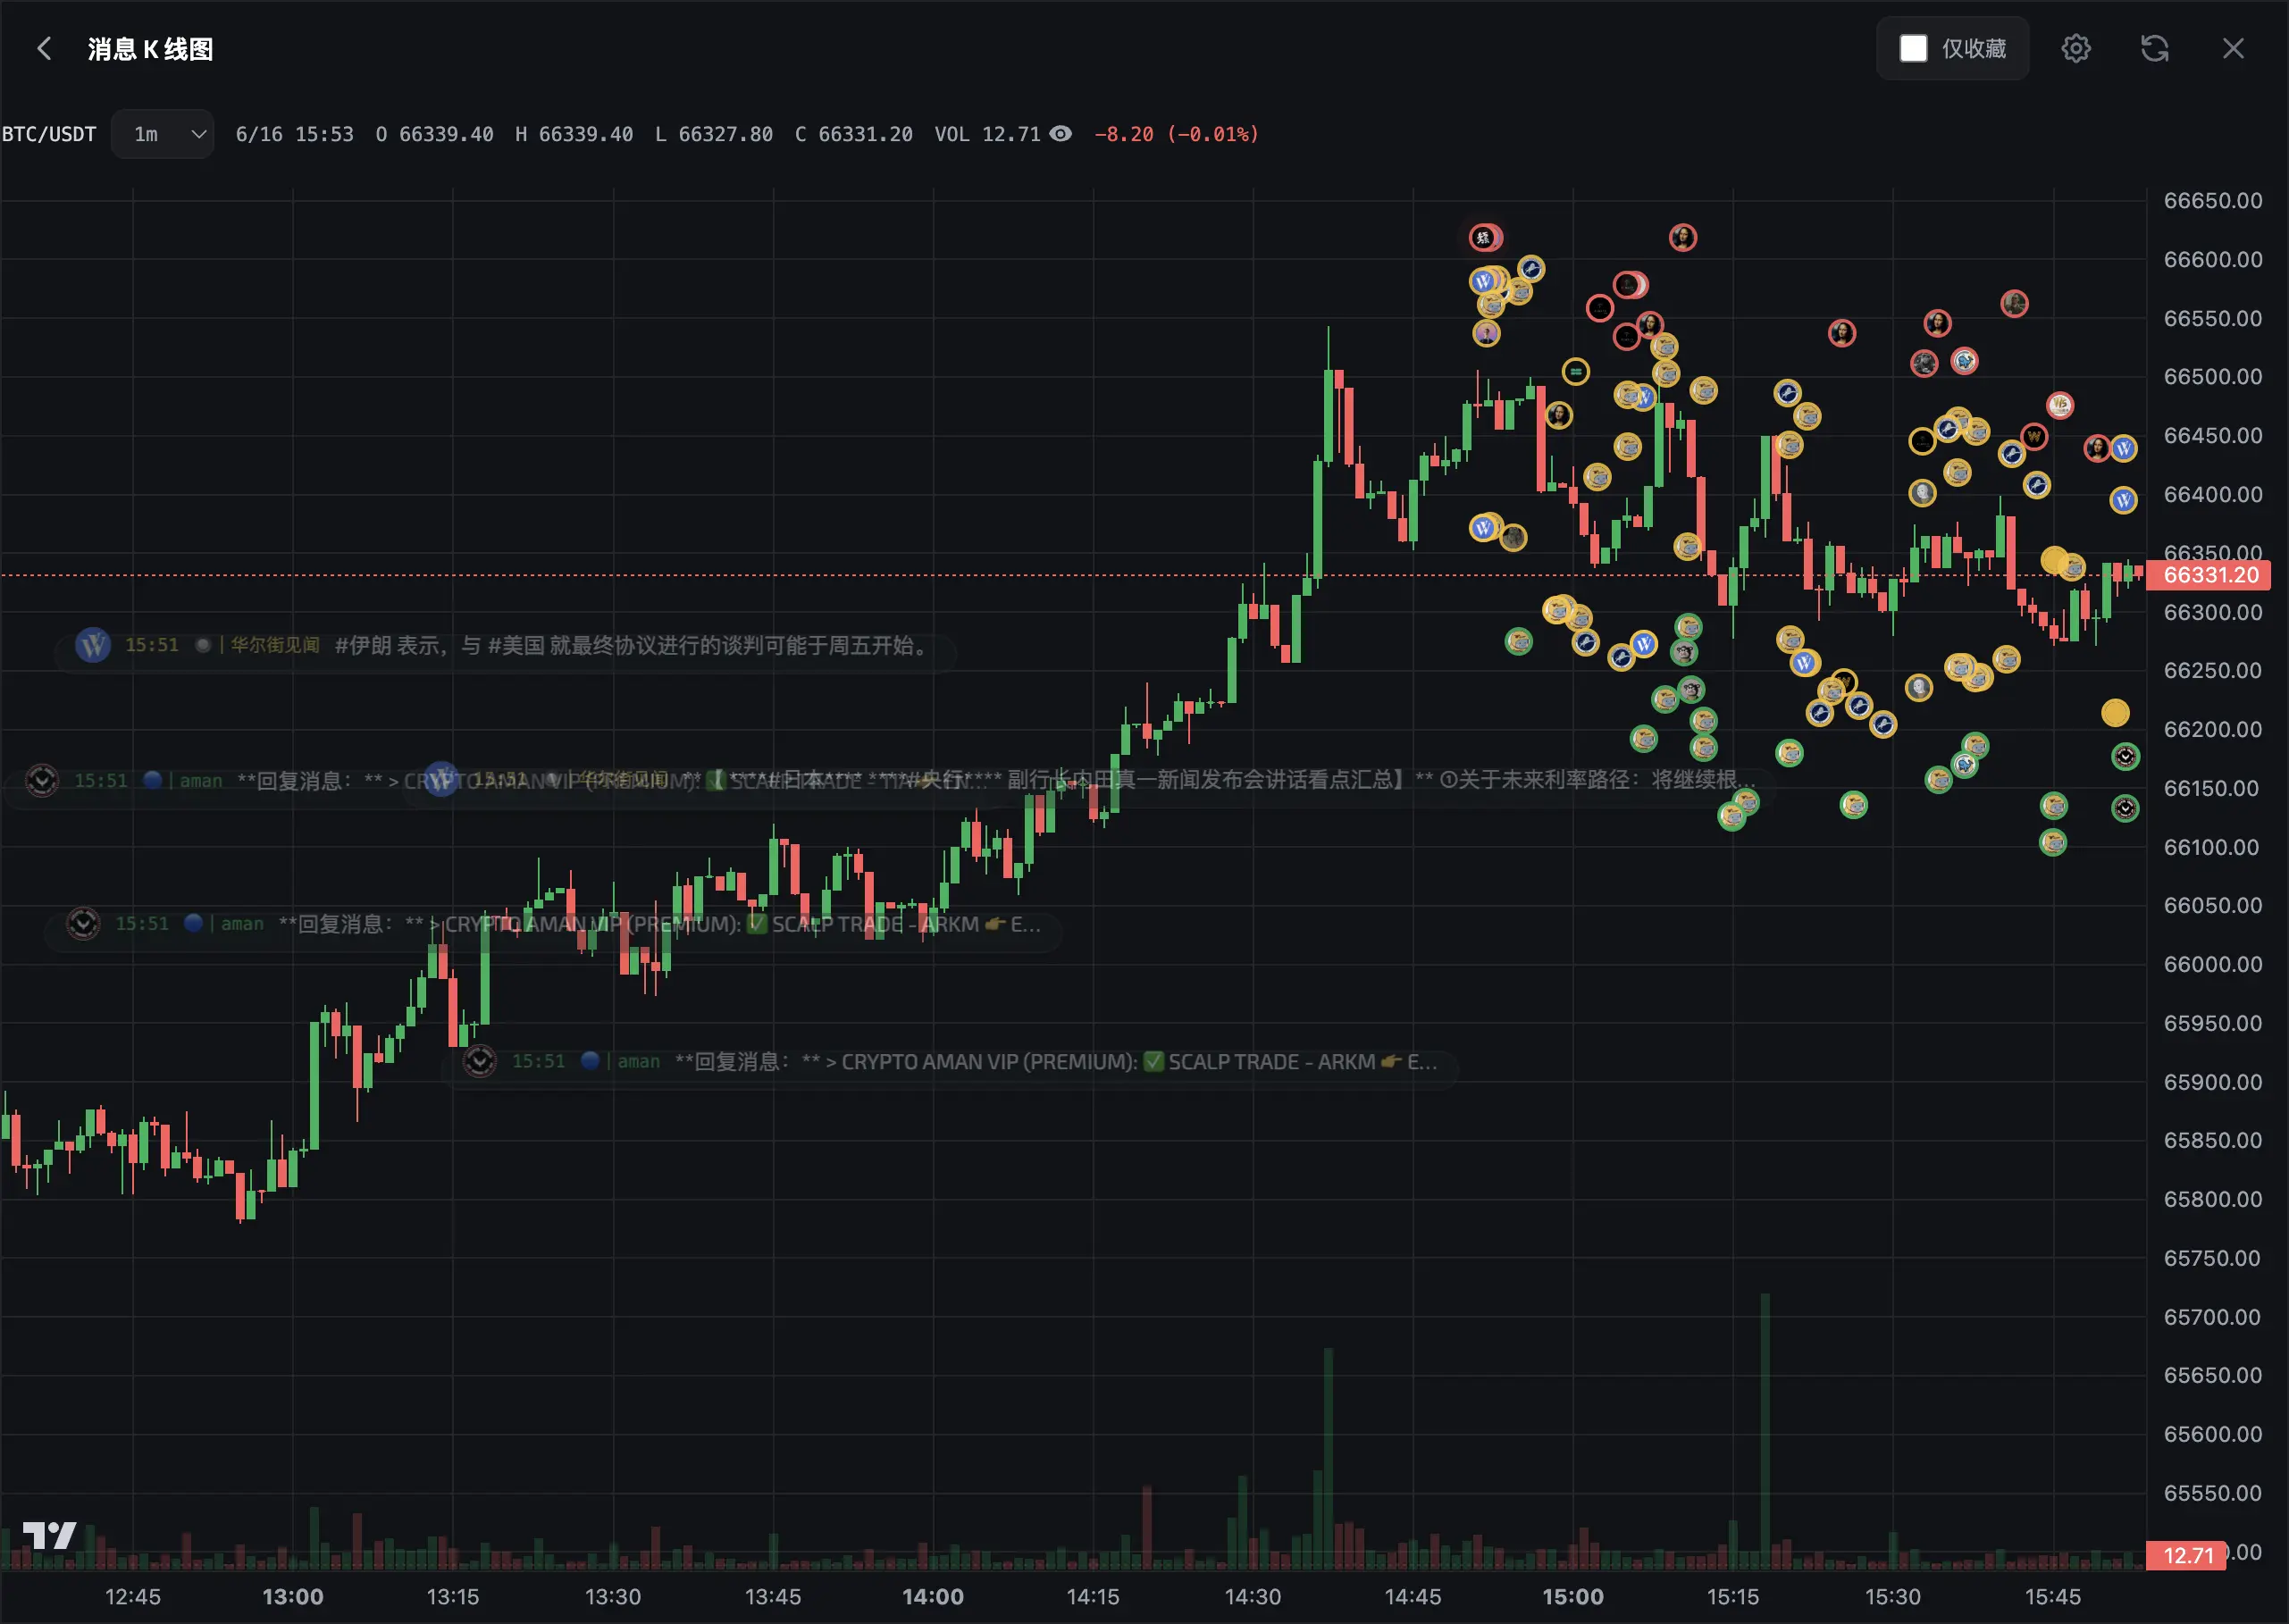2289x1624 pixels.
Task: Open the green-ringed blue whale news marker
Action: 1965,765
